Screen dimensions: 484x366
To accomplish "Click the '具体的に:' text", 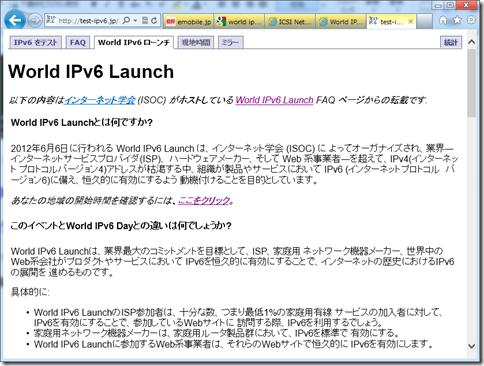I will pos(30,292).
